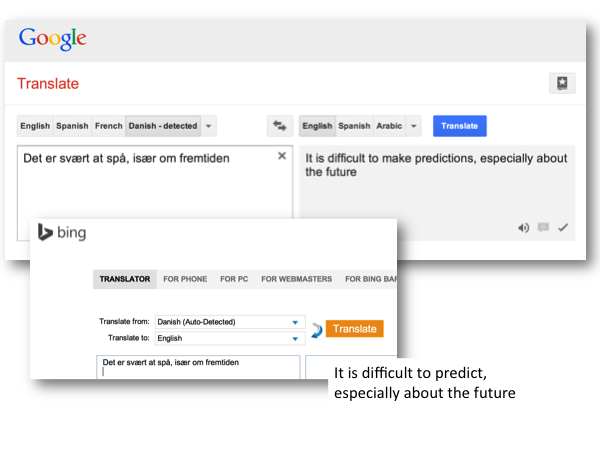
Task: Clear source text with the X icon
Action: click(282, 156)
